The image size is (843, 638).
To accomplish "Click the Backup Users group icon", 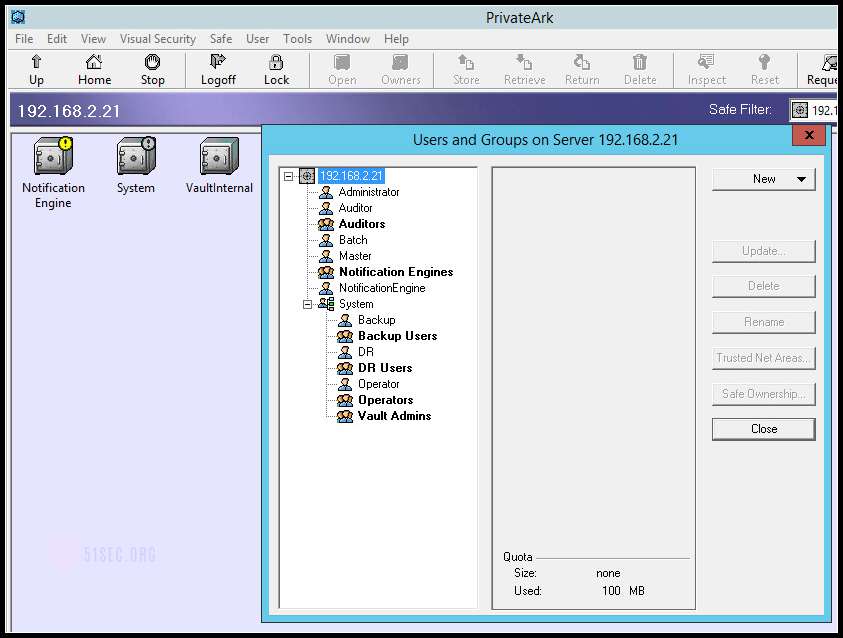I will coord(345,336).
